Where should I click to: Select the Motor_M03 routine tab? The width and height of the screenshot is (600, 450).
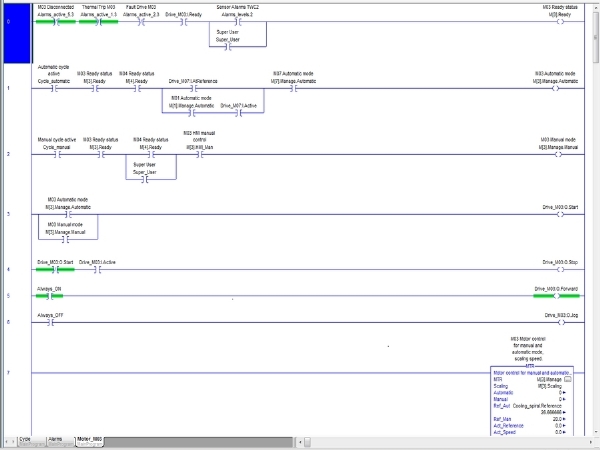(x=90, y=441)
